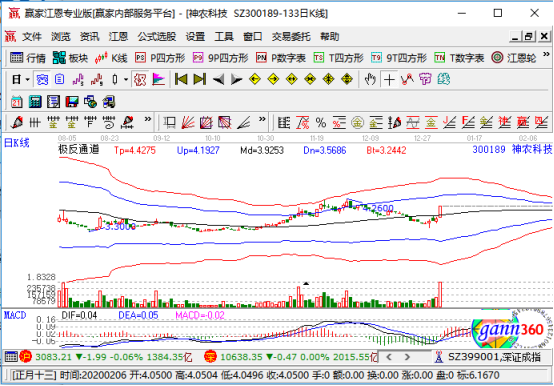554x386 pixels.
Task: Click SZ399001 深证成指 status entry
Action: [x=494, y=357]
